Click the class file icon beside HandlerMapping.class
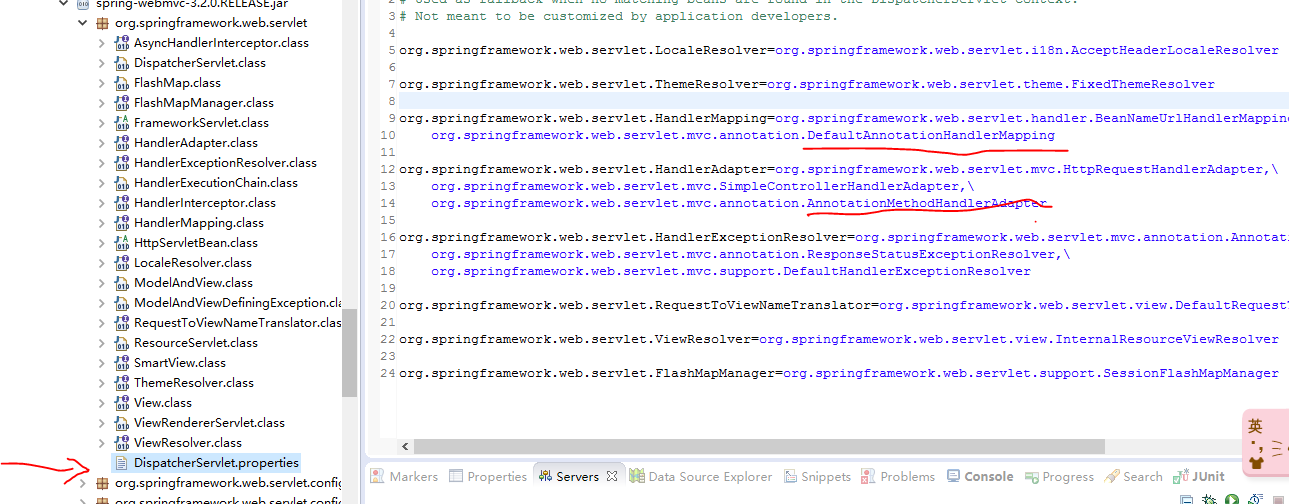 (122, 223)
